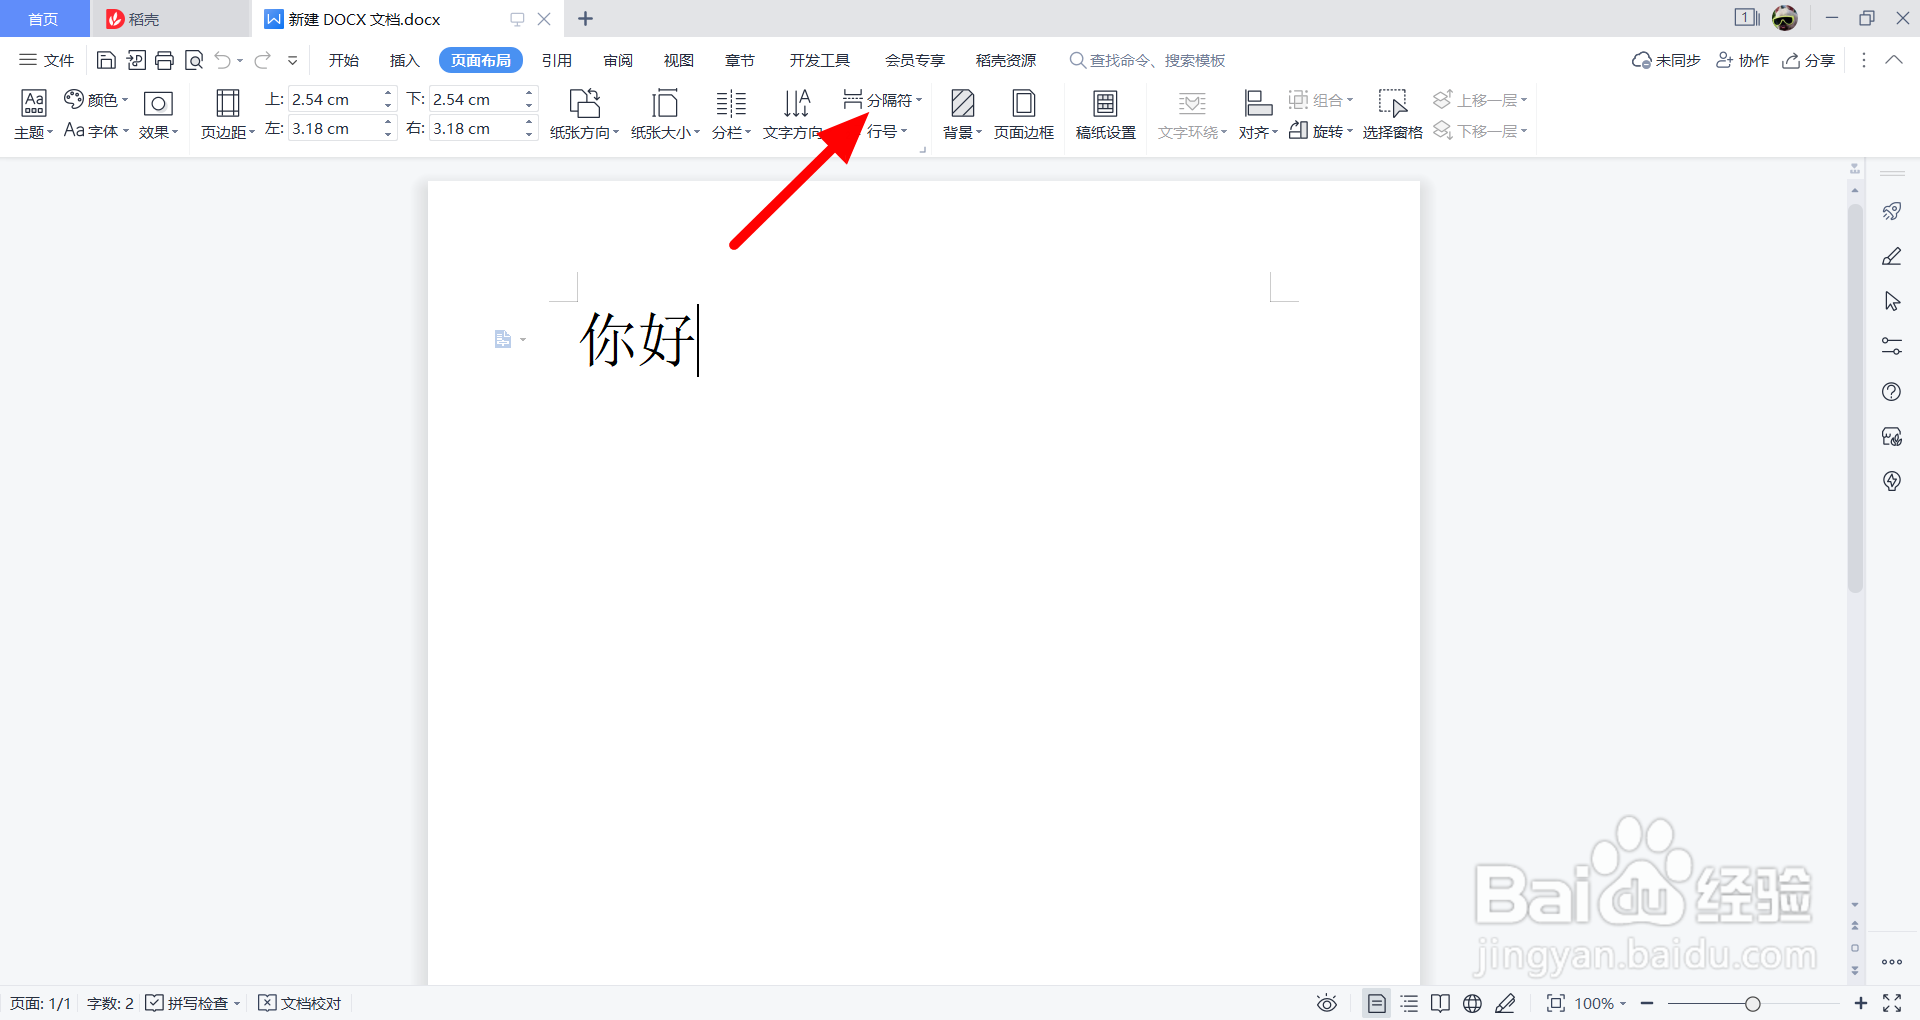Switch to outline view in status bar

[x=1409, y=1003]
